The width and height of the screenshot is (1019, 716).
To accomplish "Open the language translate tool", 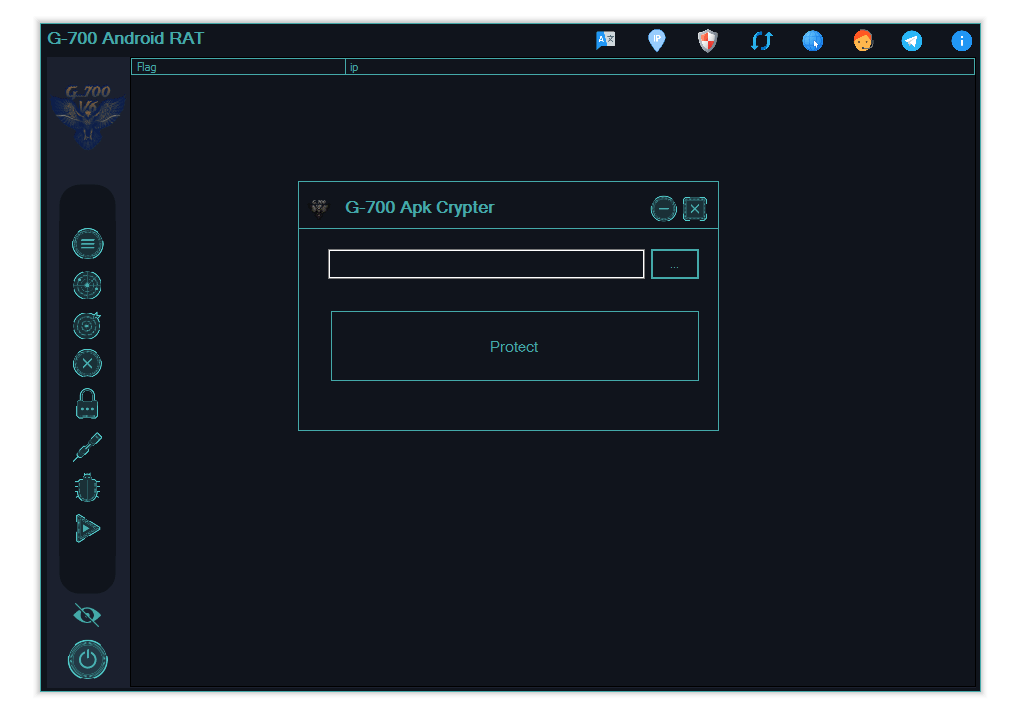I will [605, 40].
